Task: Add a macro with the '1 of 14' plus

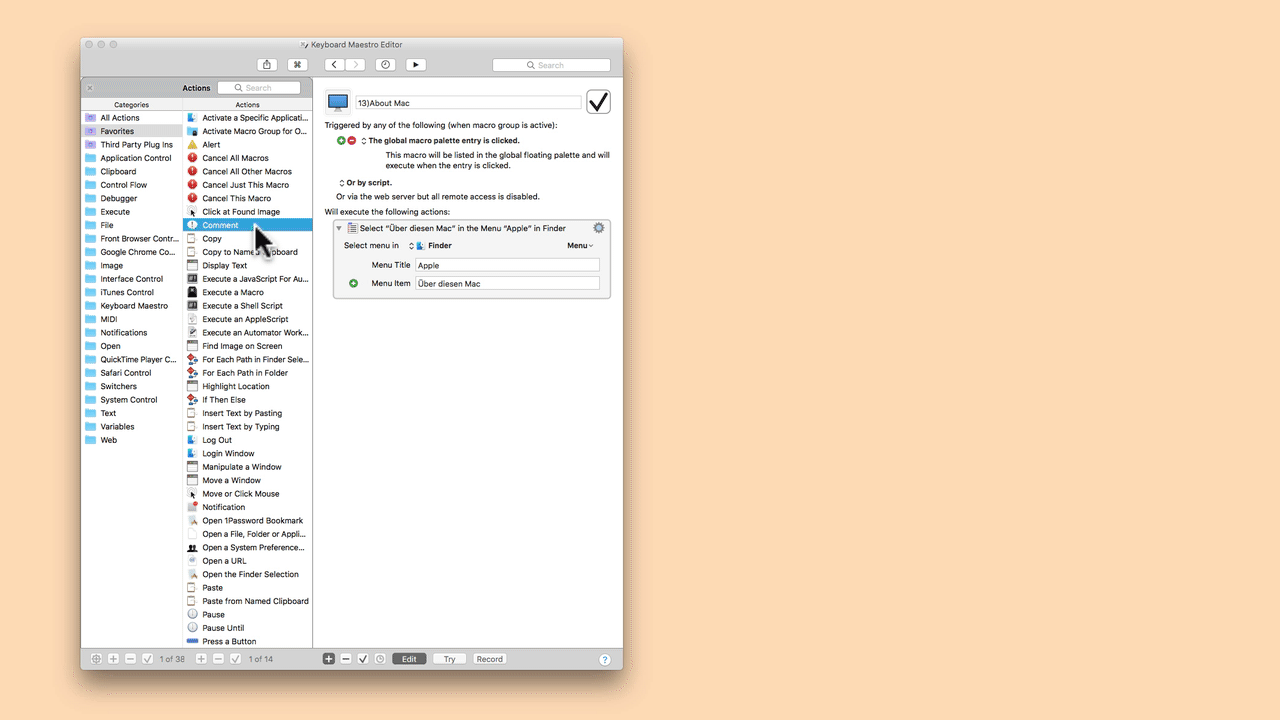Action: (201, 659)
